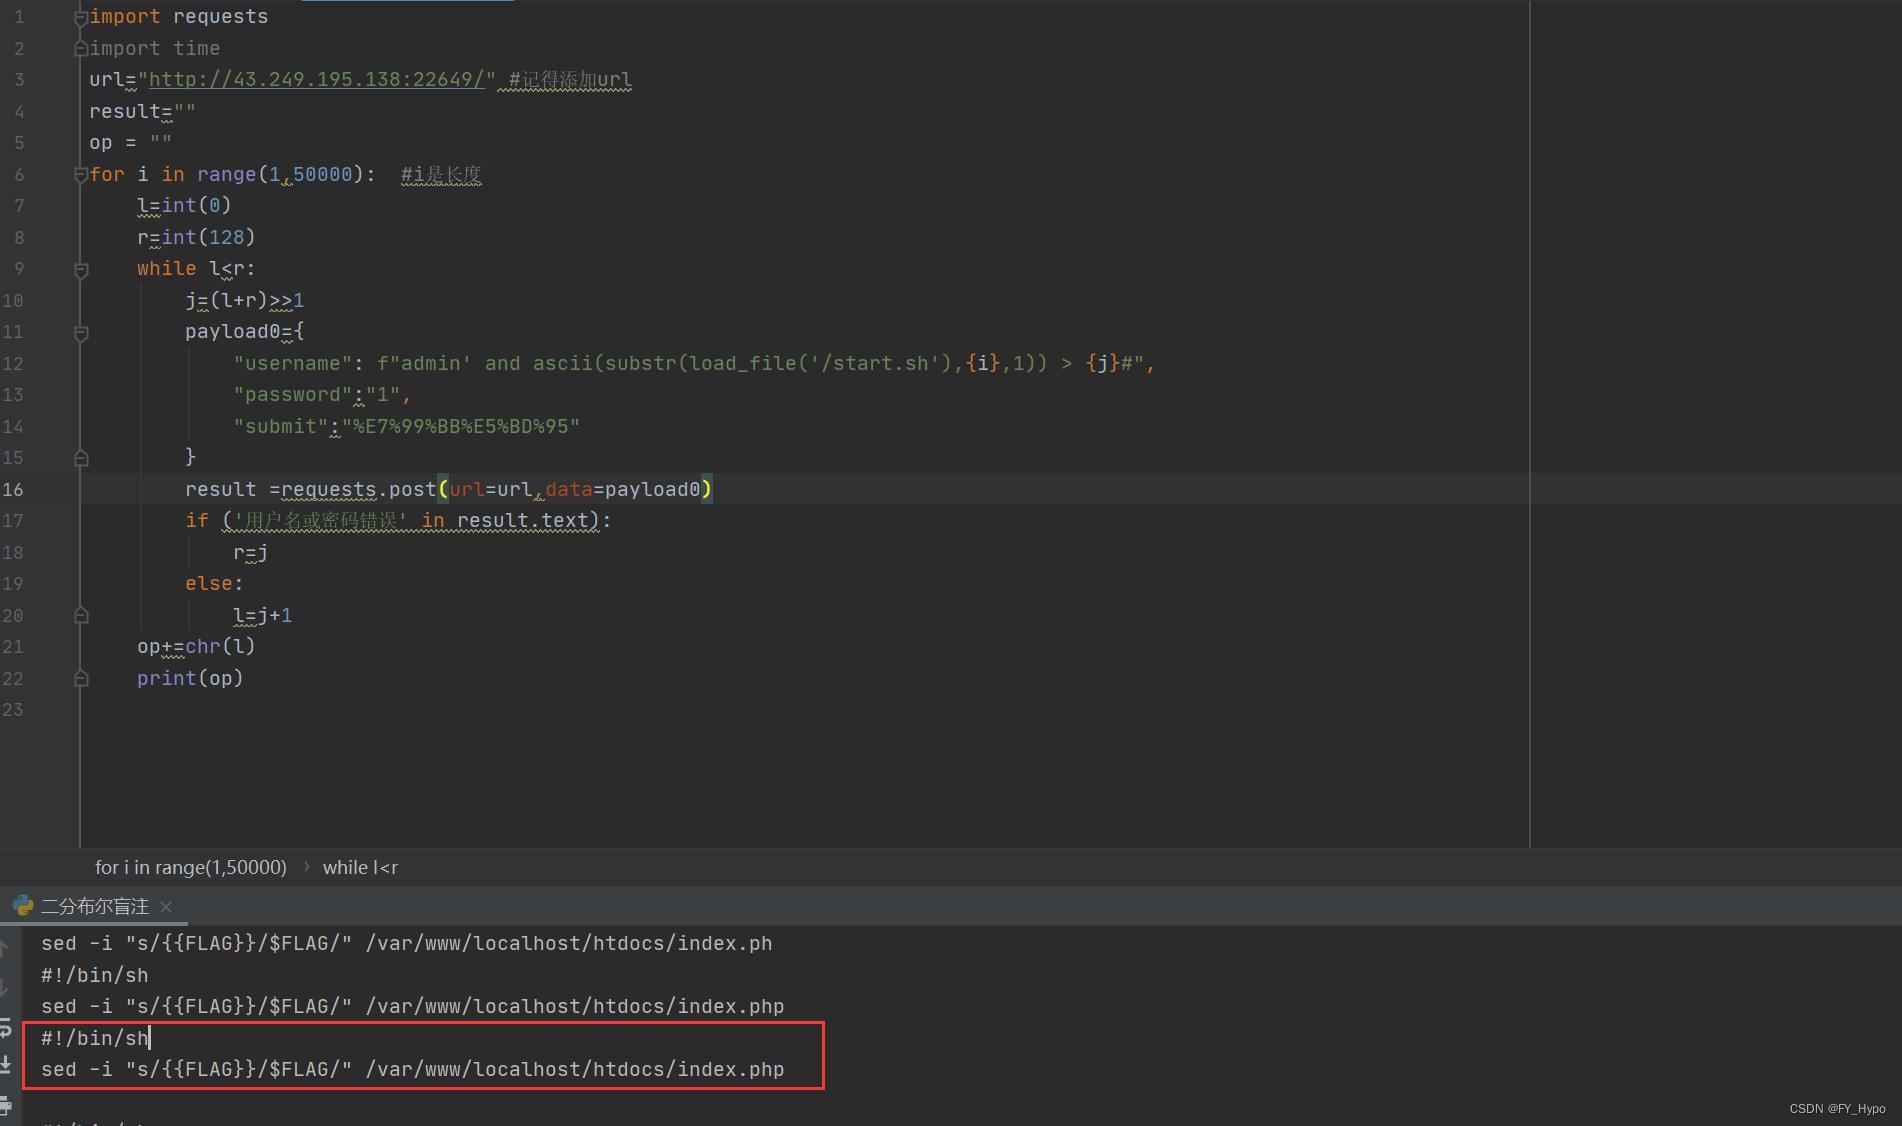Click the scroll-to-end icon in run console
The image size is (1902, 1126).
coord(5,1065)
